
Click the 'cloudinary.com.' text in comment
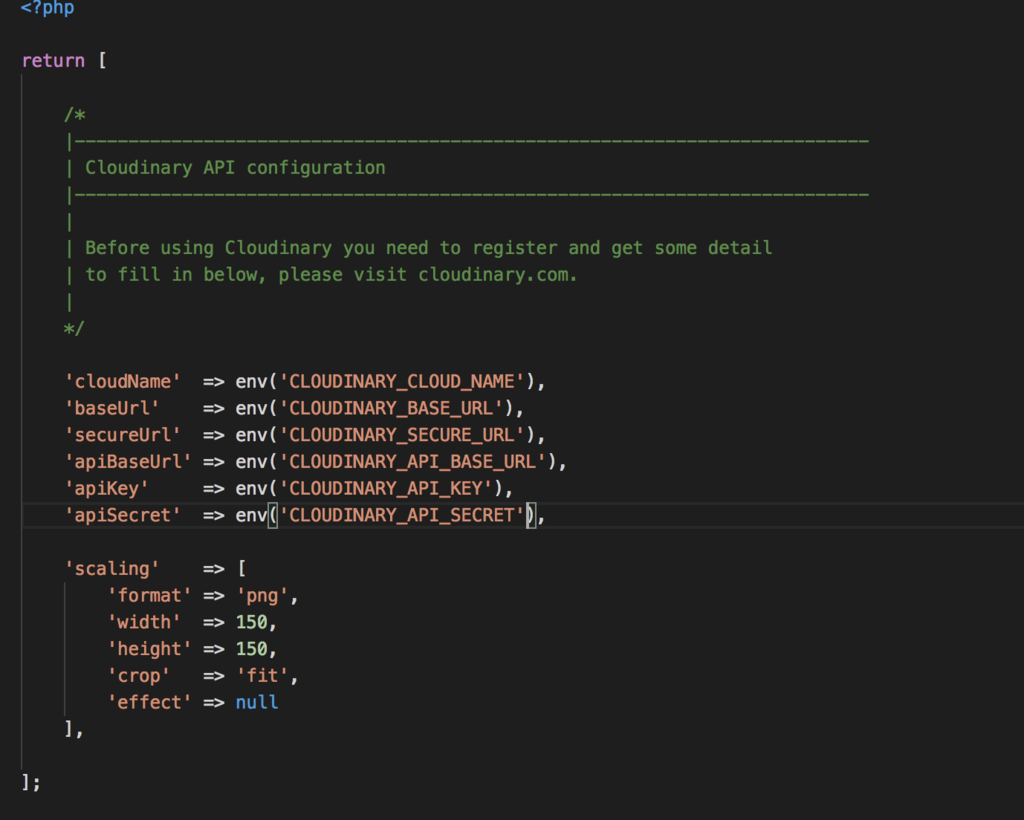(x=498, y=275)
